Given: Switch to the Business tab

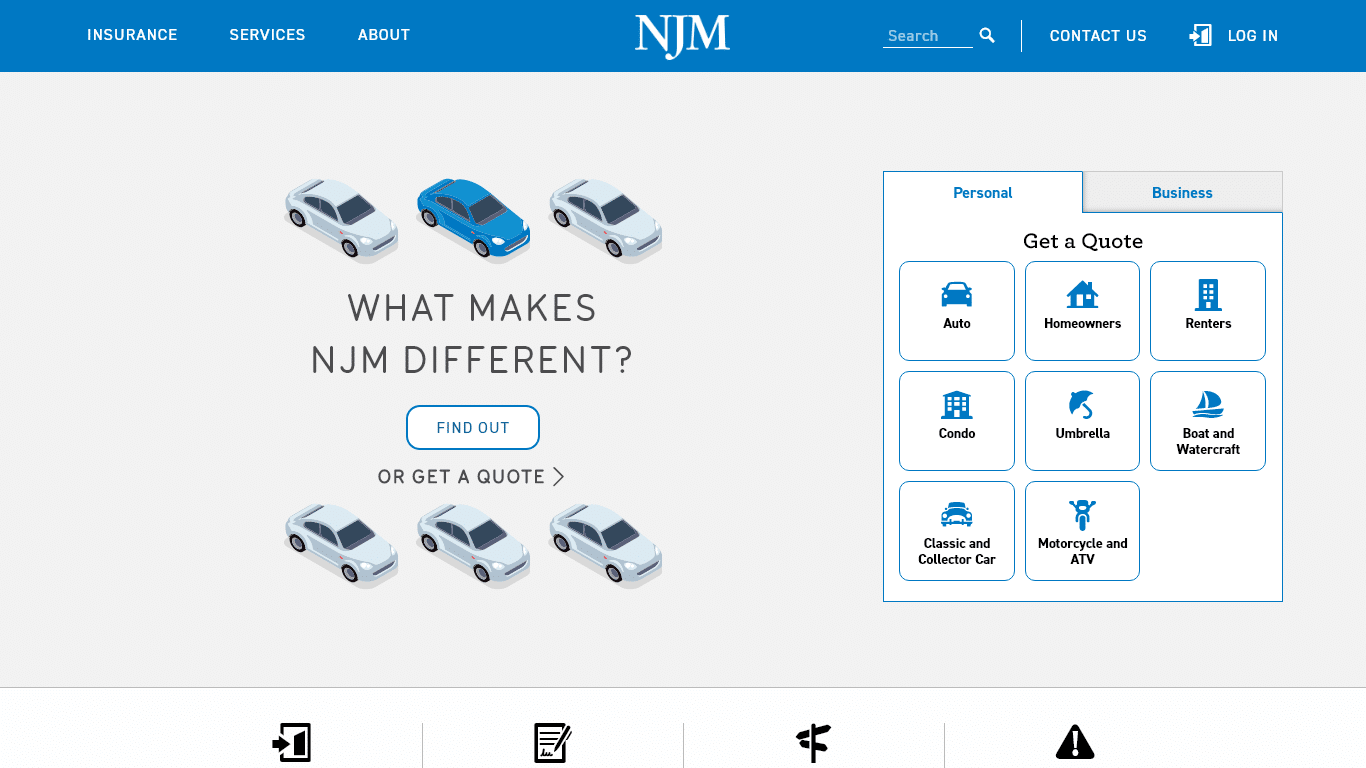Looking at the screenshot, I should pyautogui.click(x=1182, y=192).
